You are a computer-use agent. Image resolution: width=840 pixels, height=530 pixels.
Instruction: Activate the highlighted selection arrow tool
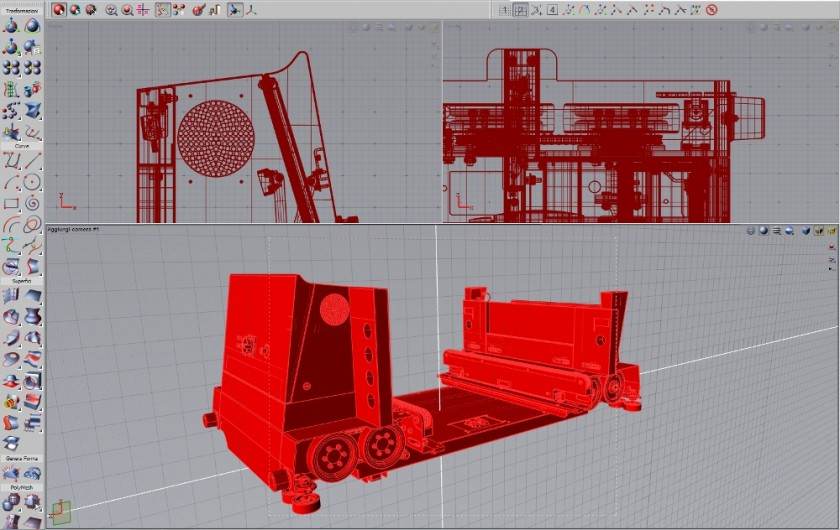pos(234,9)
